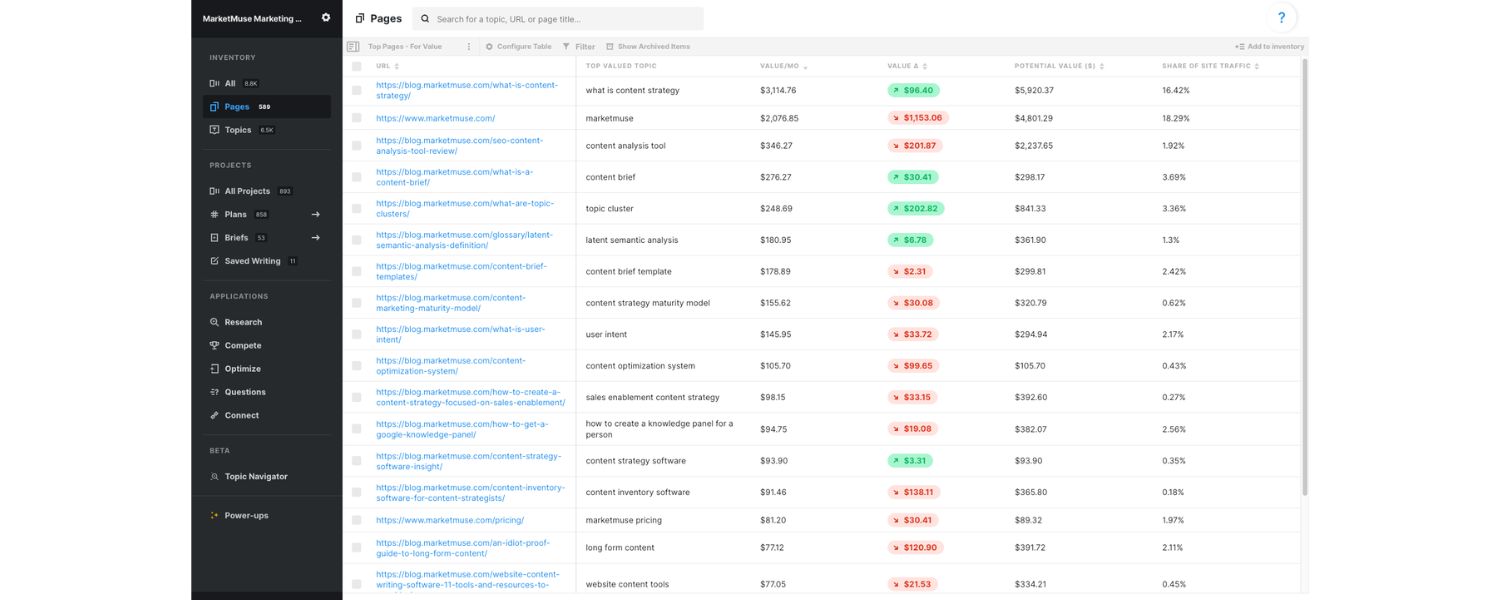Screen dimensions: 1500x600
Task: Expand the Plans section arrow
Action: coord(316,214)
